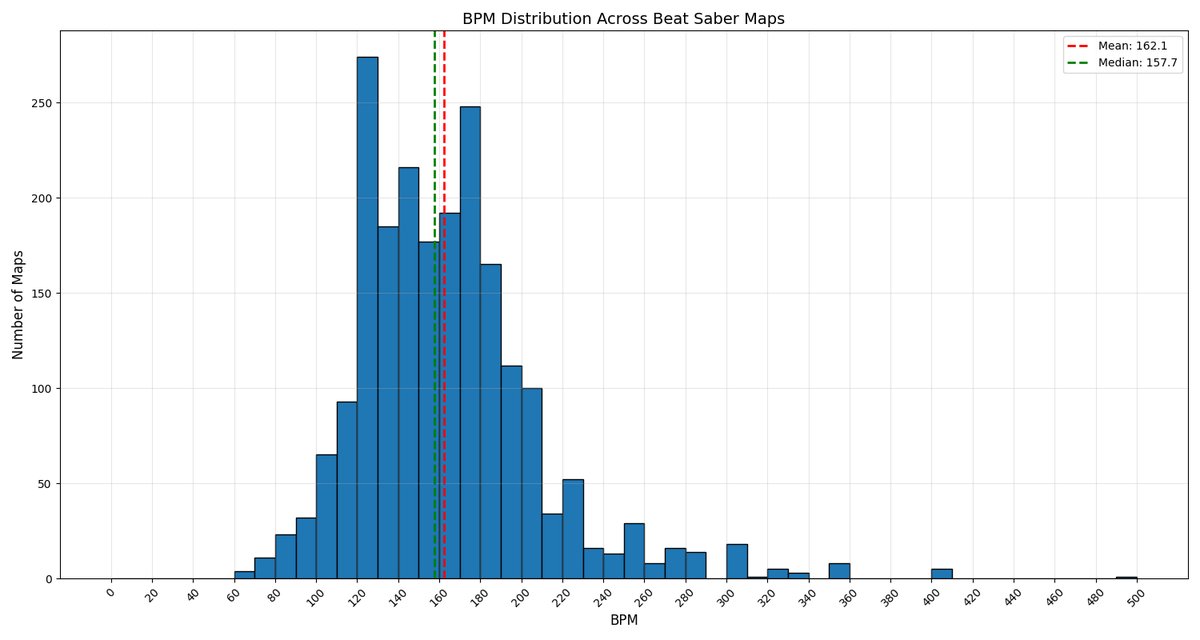Click the x-axis tick label 0
Screen dimensions: 1200x640
click(x=110, y=593)
